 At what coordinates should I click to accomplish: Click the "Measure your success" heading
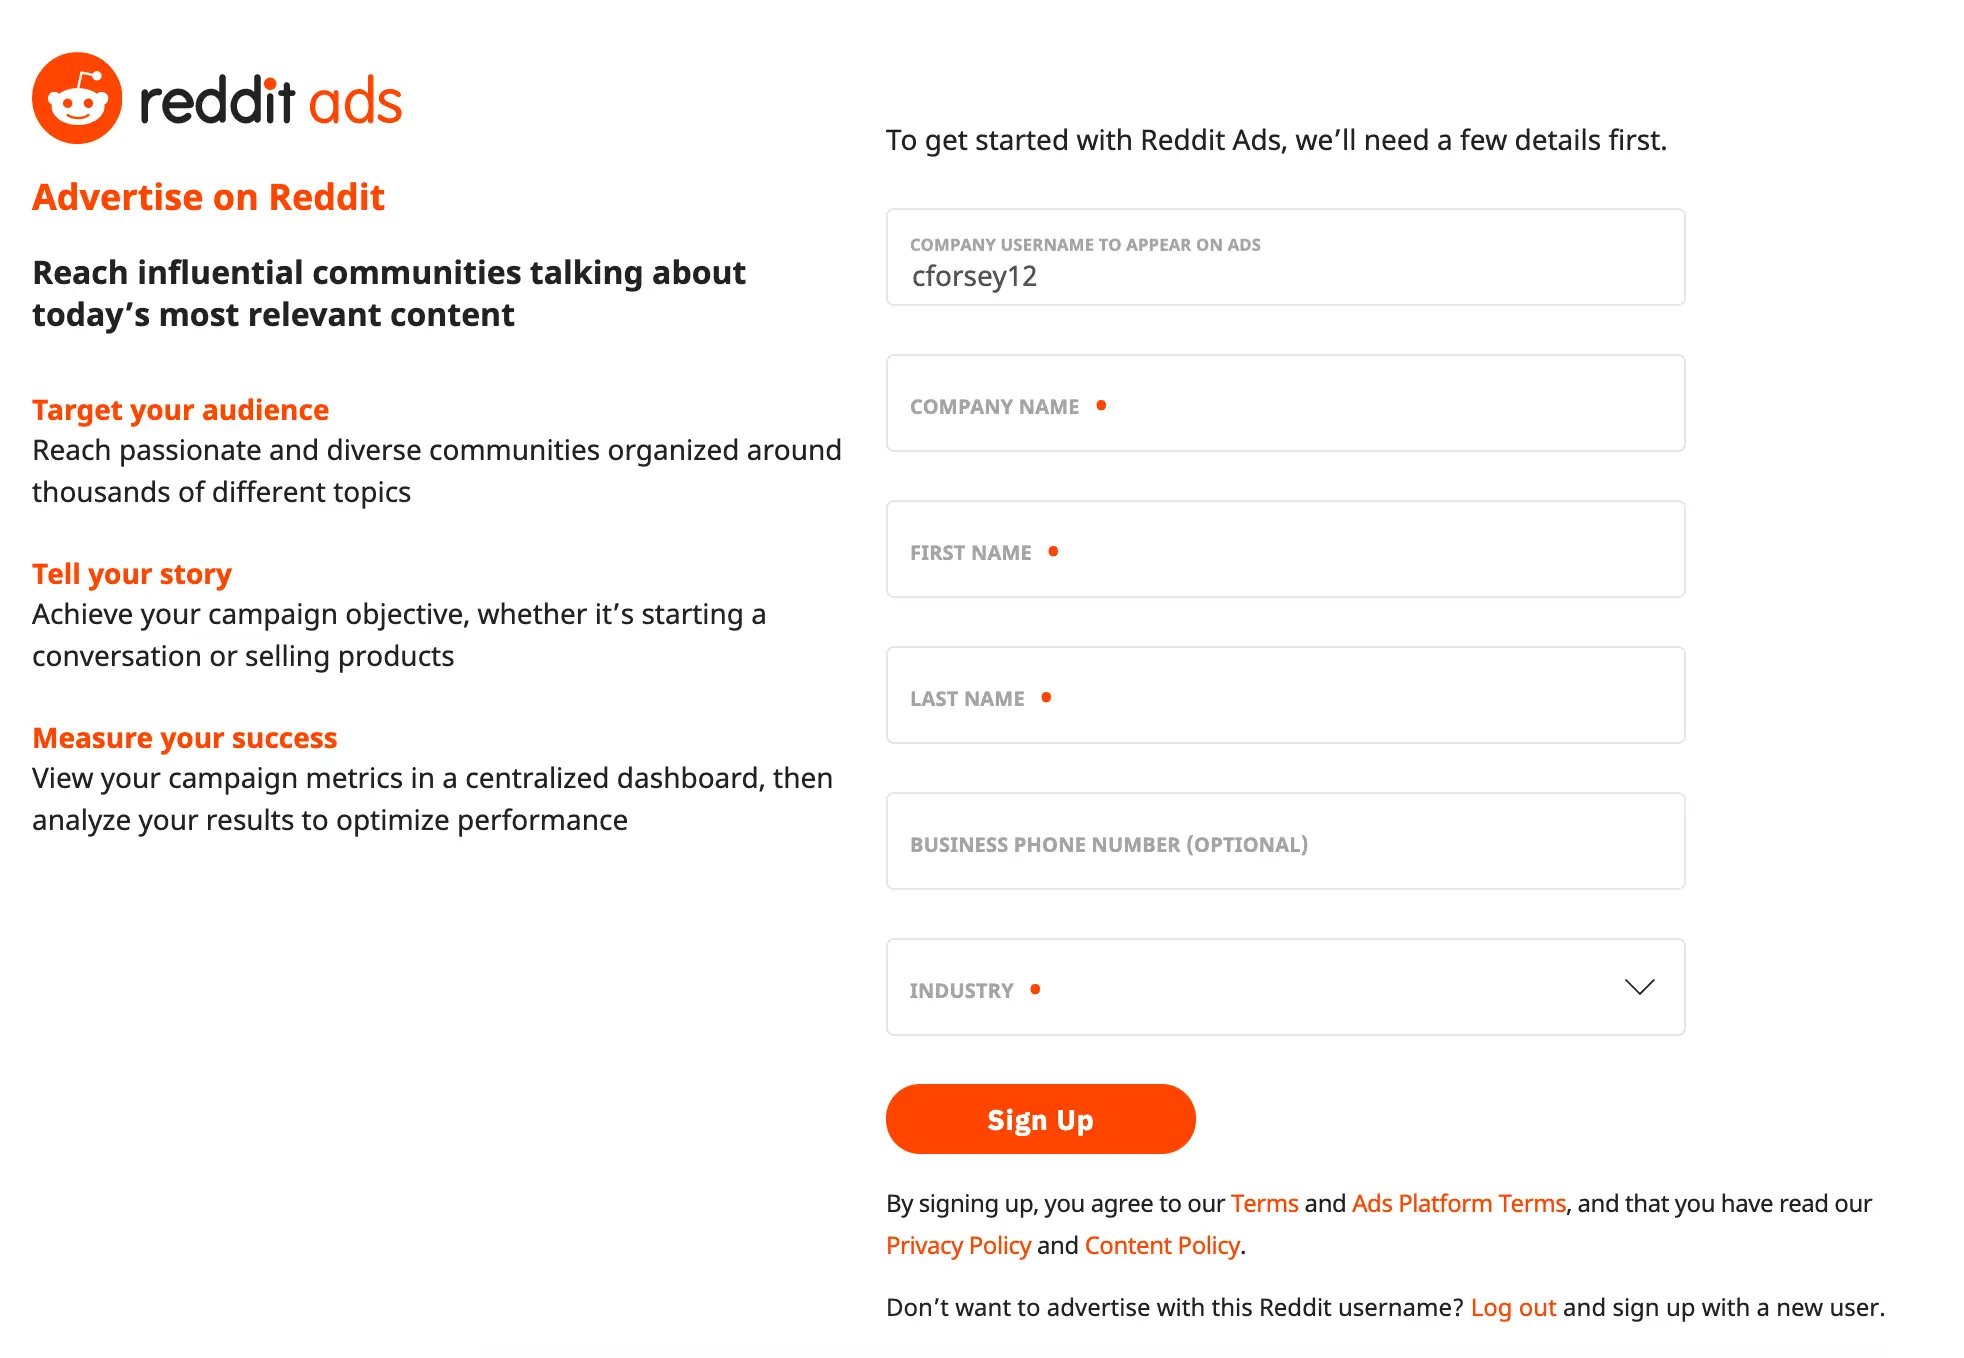point(185,738)
